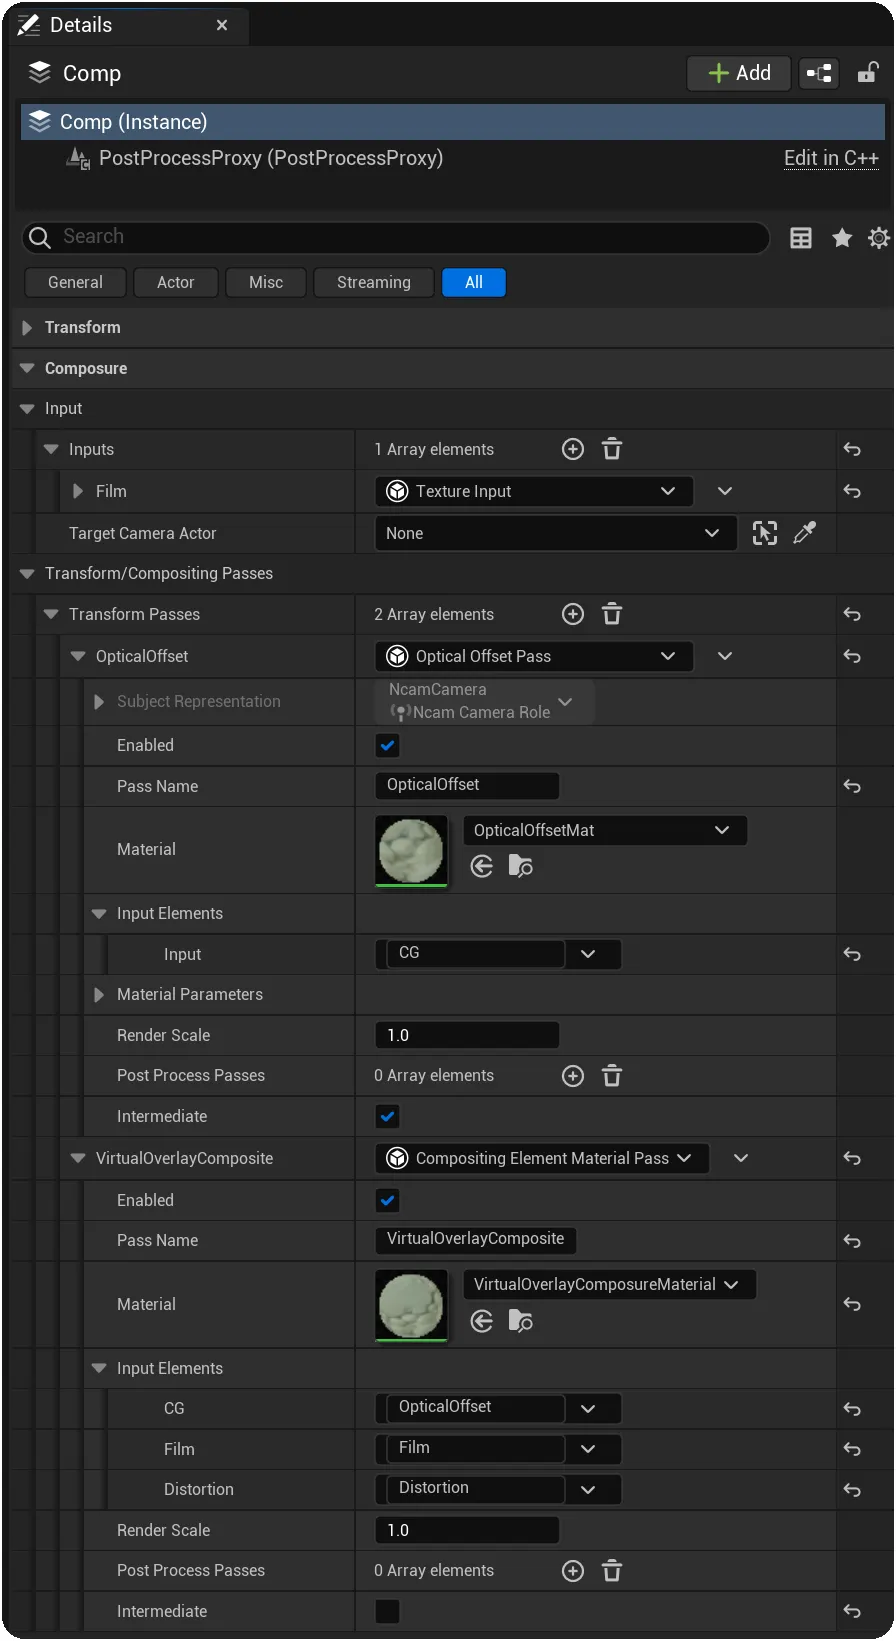Browse to OpticalOffsetMat in Content Browser
Viewport: 896px width, 1641px height.
[x=520, y=866]
